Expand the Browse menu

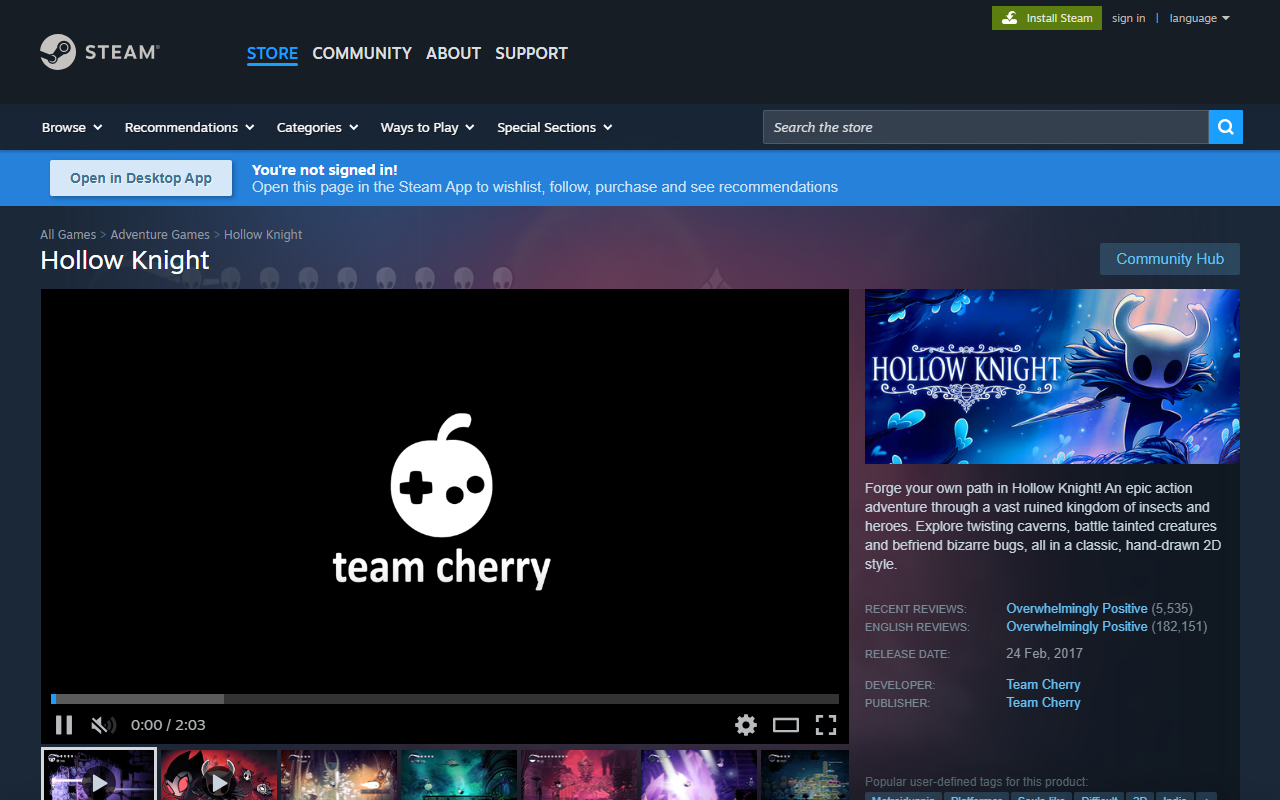pyautogui.click(x=72, y=127)
